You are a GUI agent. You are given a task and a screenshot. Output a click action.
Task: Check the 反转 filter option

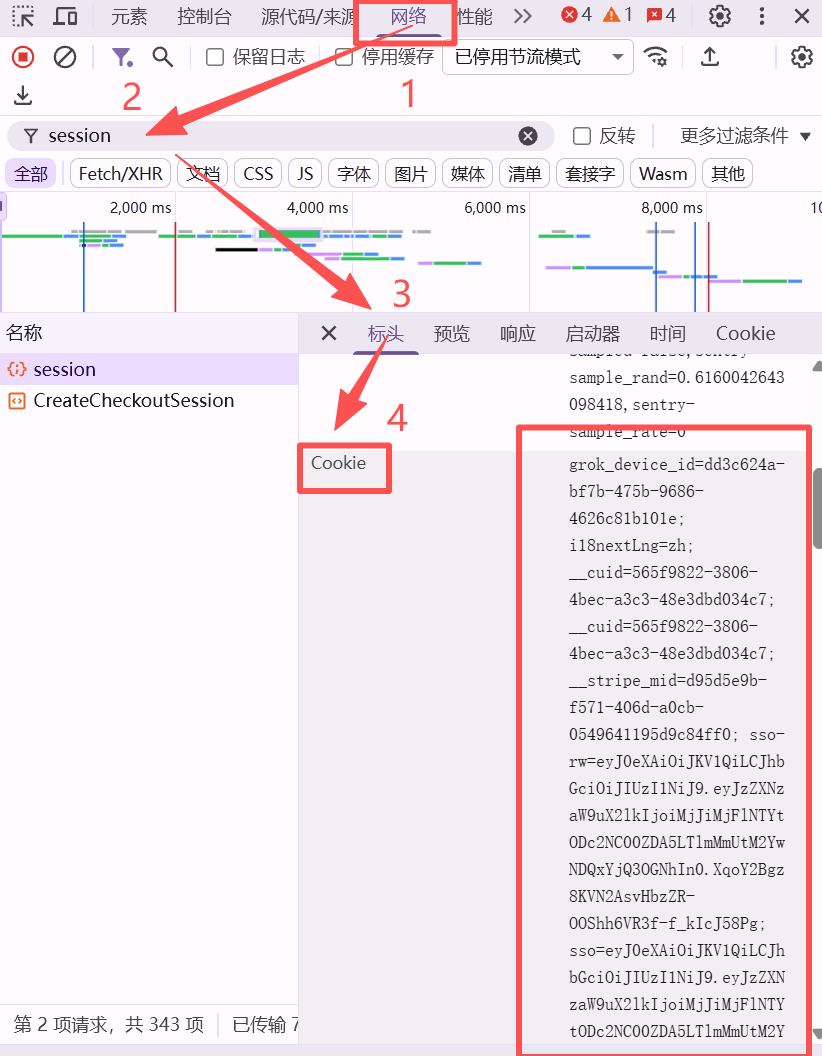point(582,136)
